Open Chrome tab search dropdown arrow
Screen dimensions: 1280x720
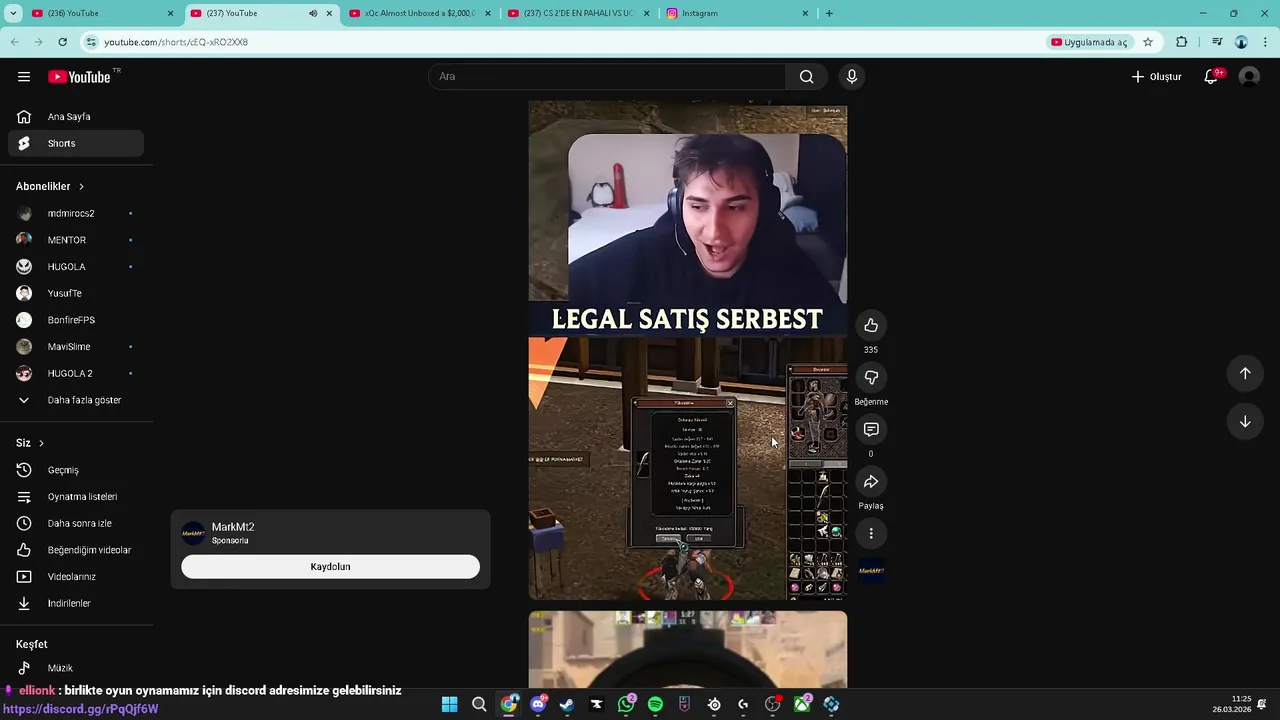pos(13,13)
